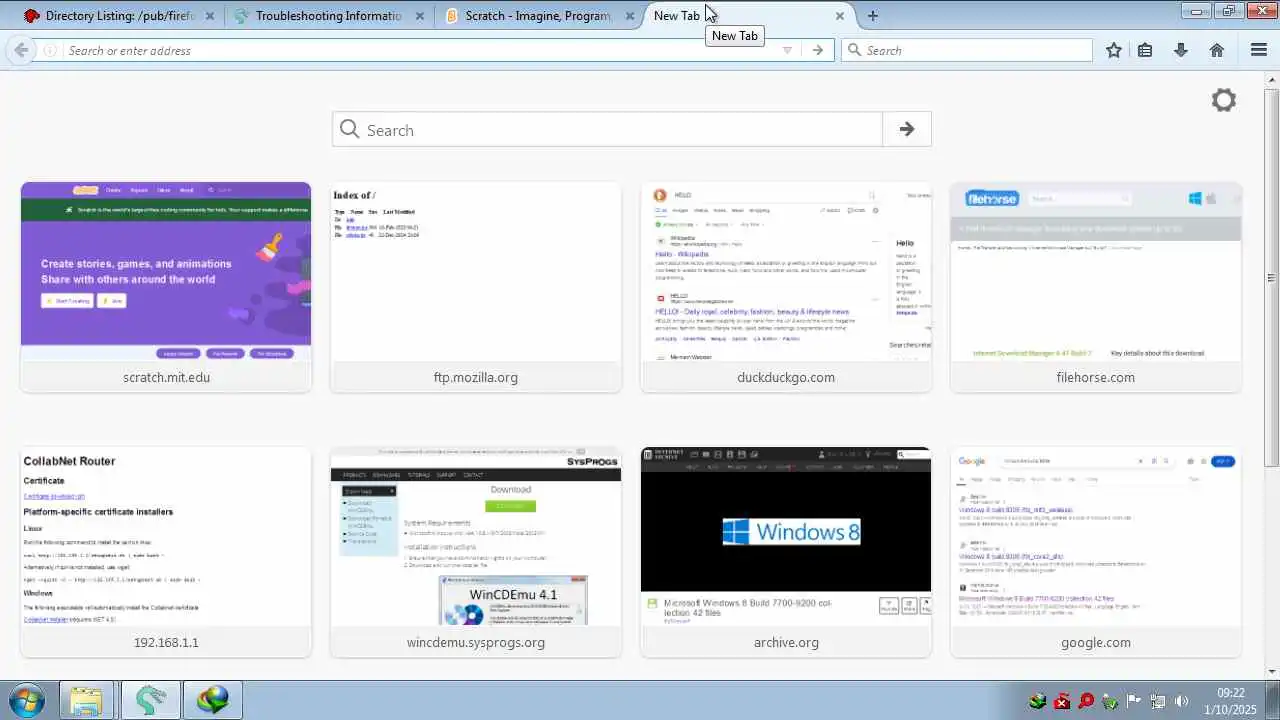Focus the toolbar search box
The image size is (1280, 720).
pos(967,50)
